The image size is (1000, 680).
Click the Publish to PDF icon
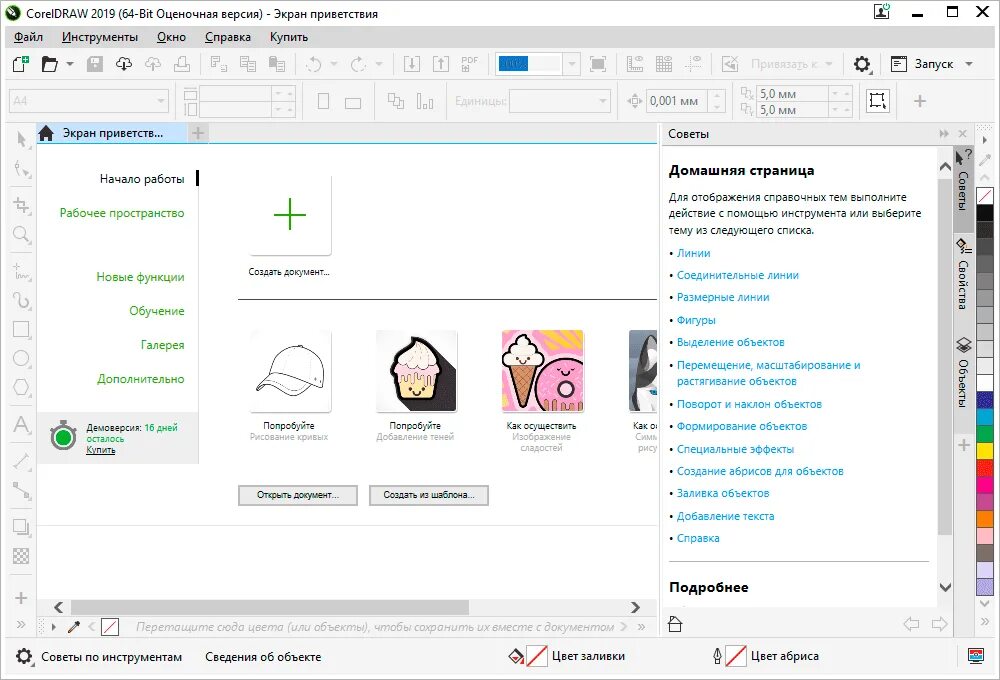click(469, 64)
